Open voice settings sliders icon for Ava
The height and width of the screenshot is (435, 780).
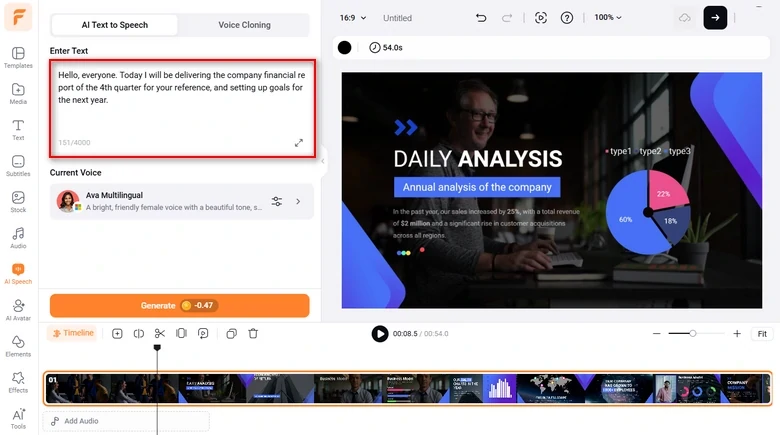point(277,202)
